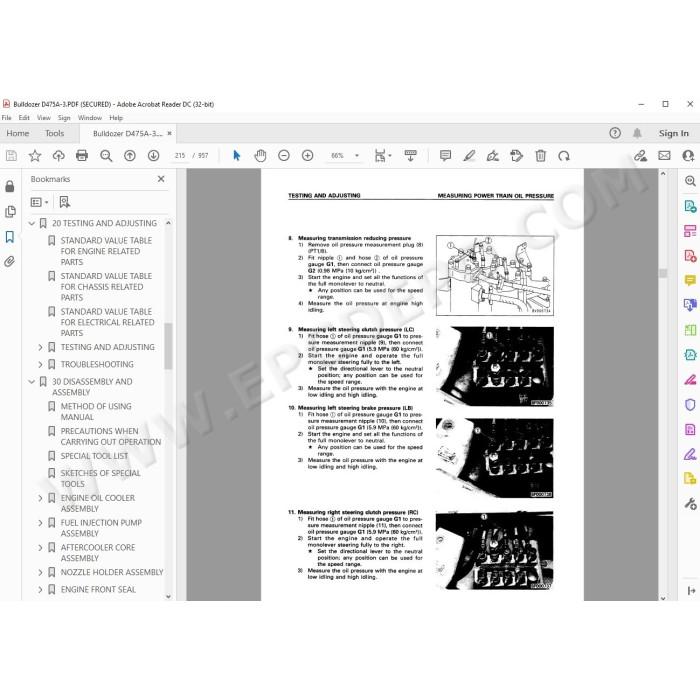Open SPECIAL TOOL LIST bookmark
The image size is (700, 700).
click(x=94, y=456)
